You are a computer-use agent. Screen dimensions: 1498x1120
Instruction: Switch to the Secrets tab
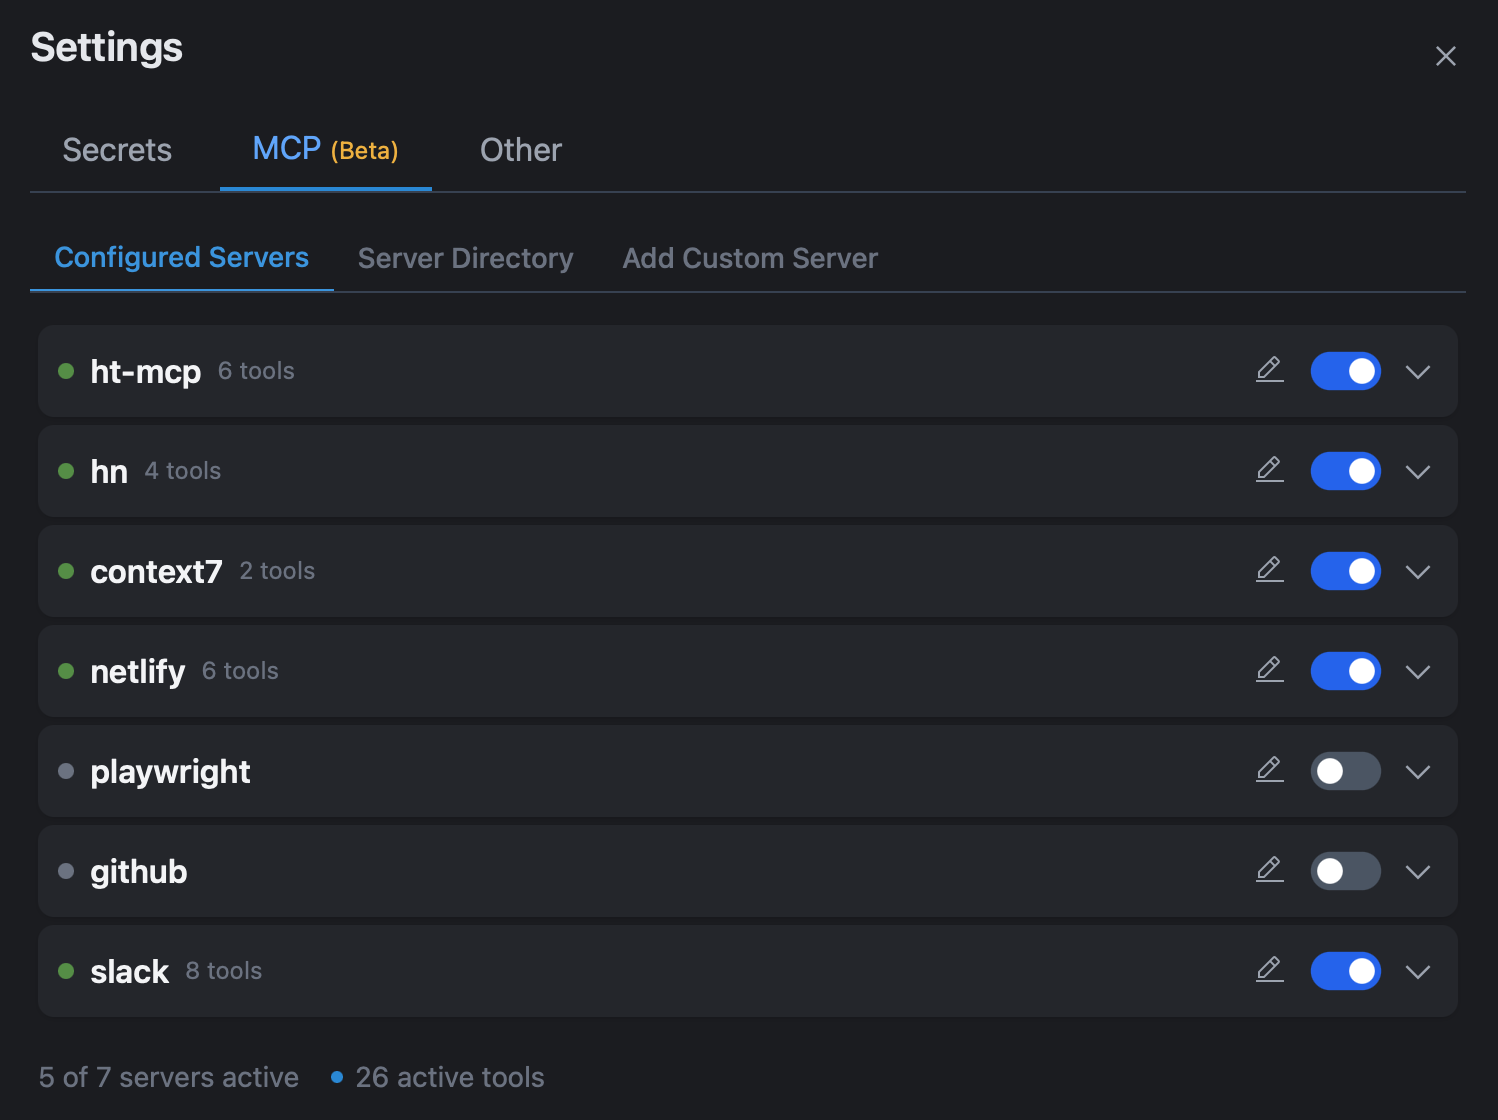click(117, 150)
